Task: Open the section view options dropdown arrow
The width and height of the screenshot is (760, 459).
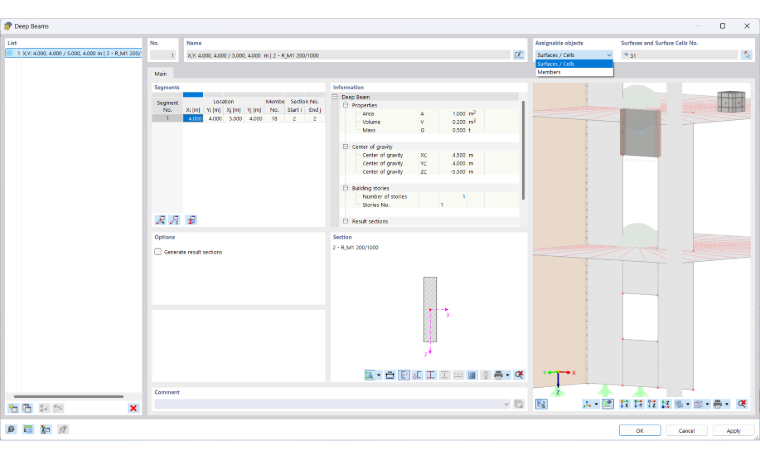Action: pyautogui.click(x=379, y=375)
